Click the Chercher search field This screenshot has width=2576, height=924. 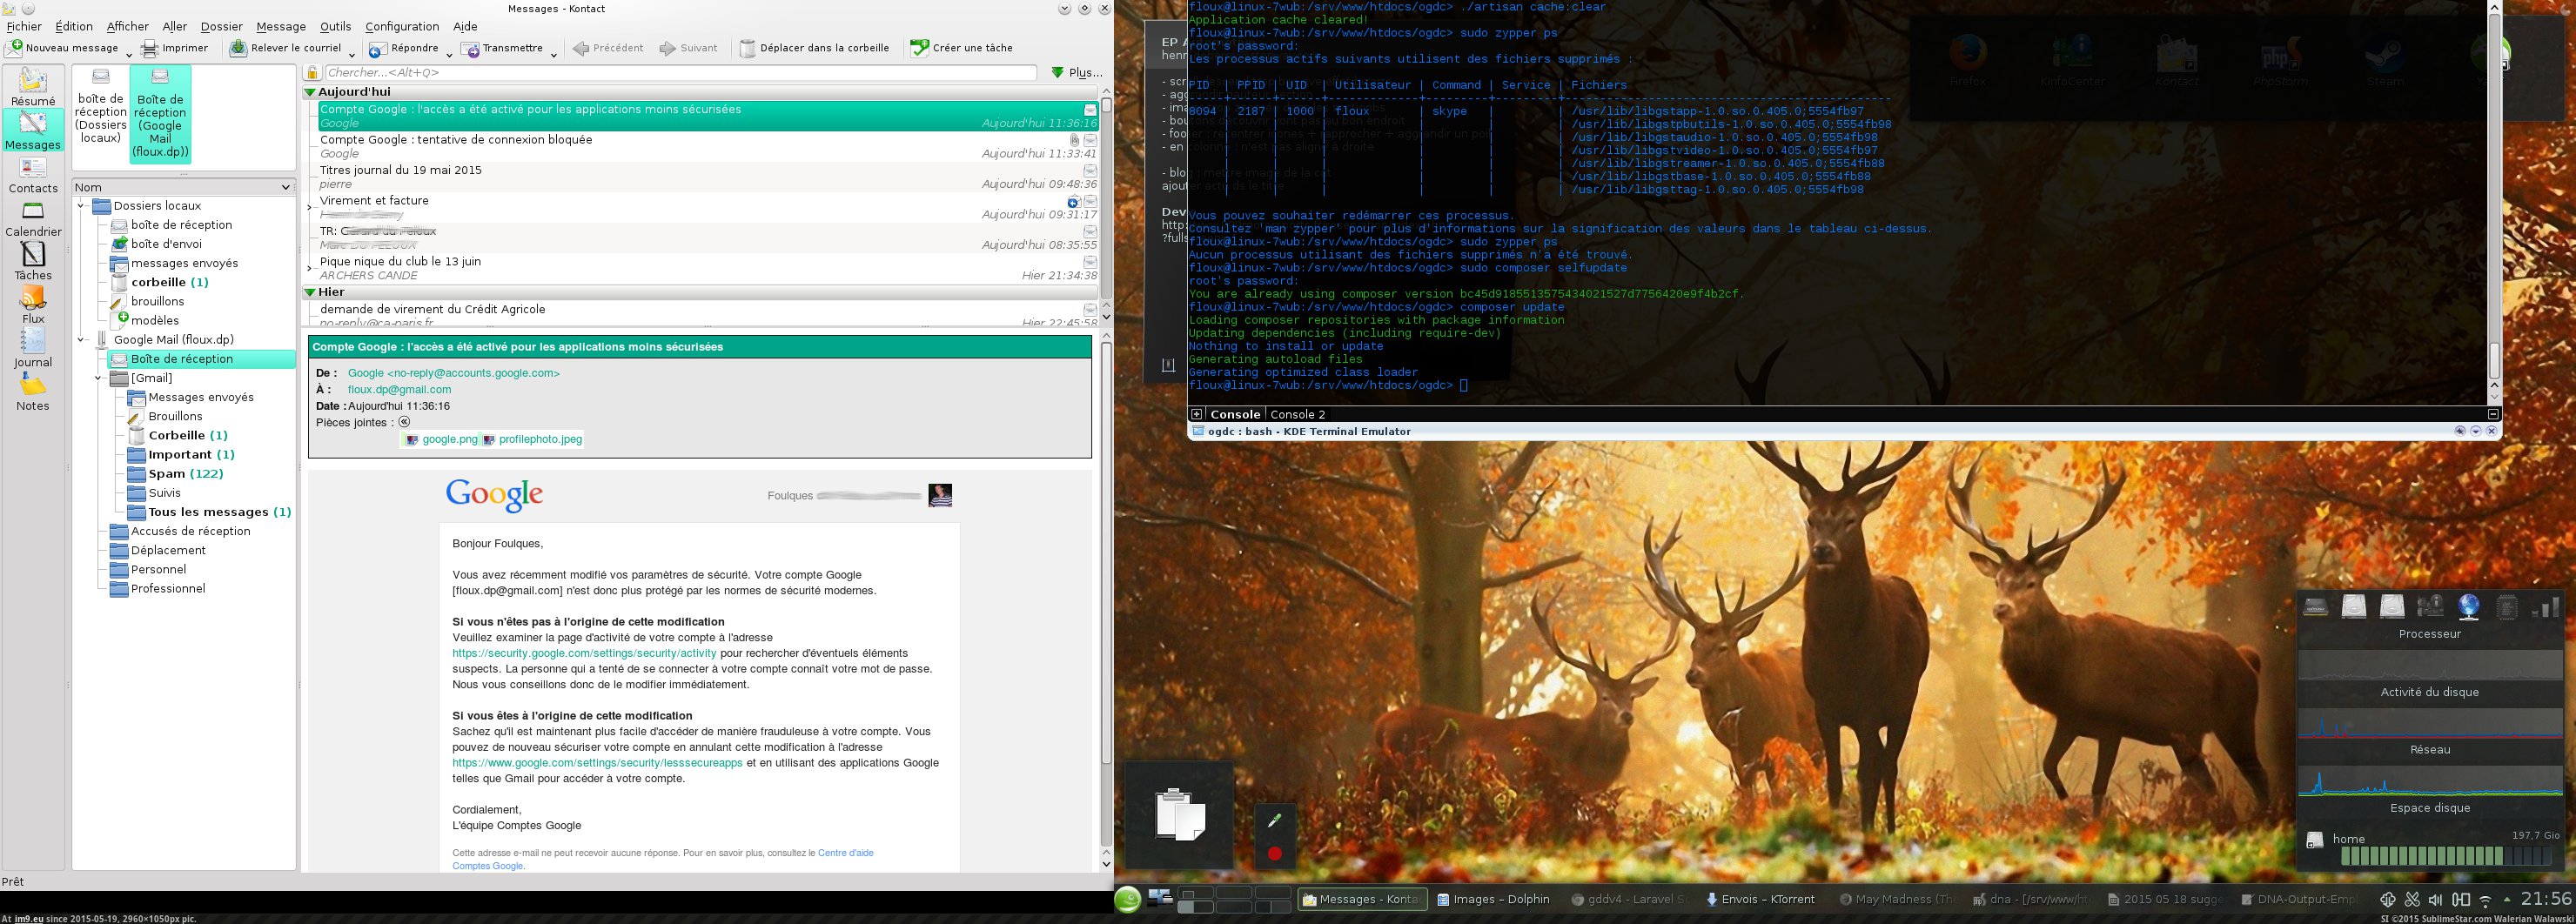[680, 72]
